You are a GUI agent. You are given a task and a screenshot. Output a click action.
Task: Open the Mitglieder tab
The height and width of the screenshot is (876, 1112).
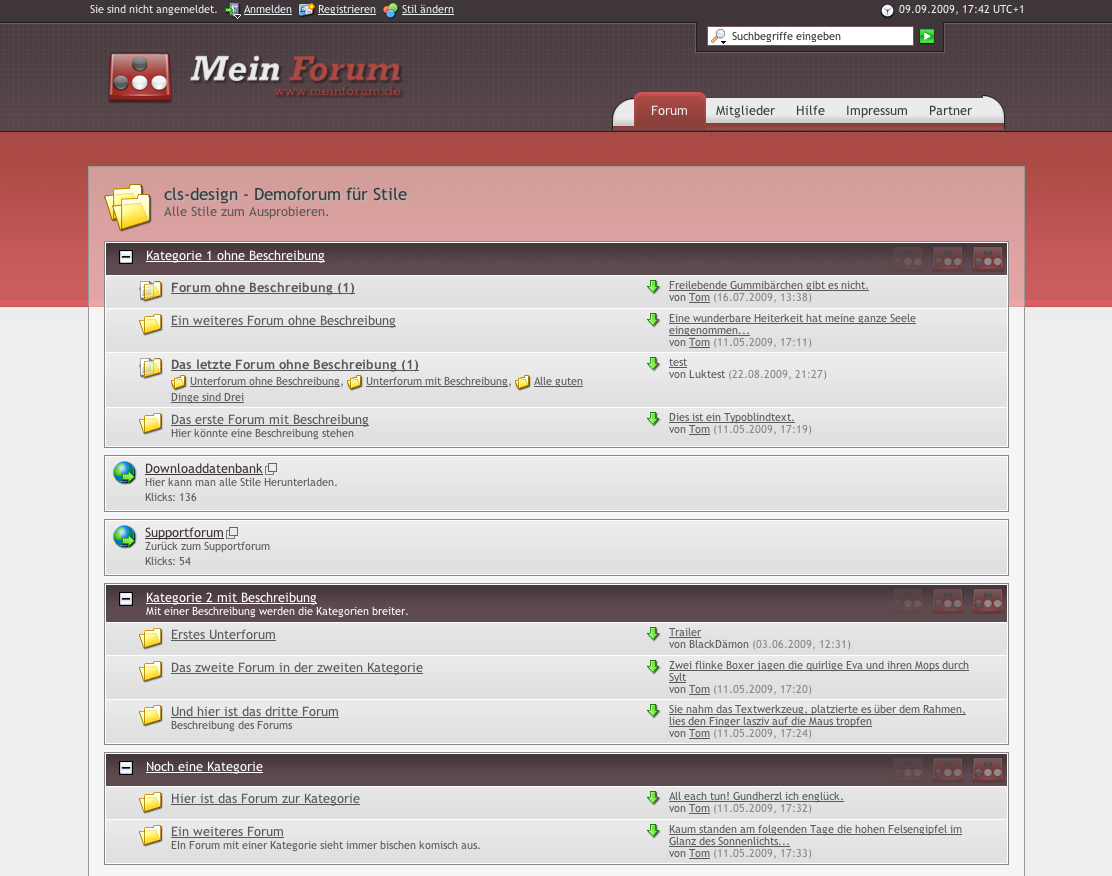pos(745,111)
